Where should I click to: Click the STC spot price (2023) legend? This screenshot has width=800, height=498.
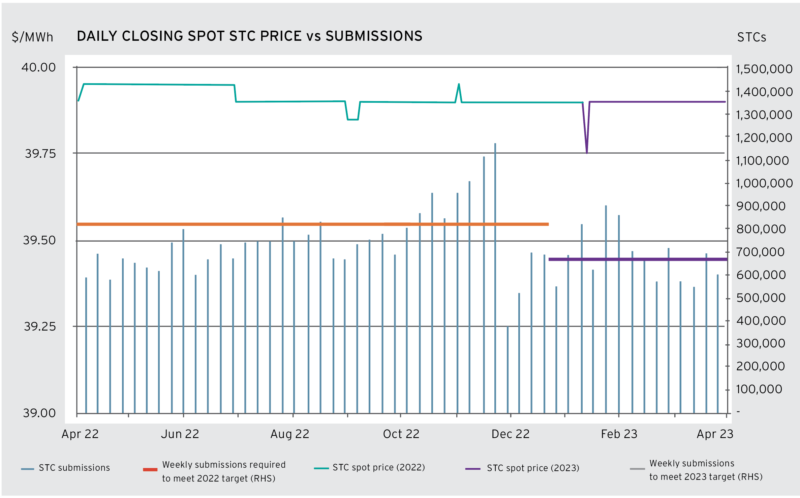click(x=523, y=468)
